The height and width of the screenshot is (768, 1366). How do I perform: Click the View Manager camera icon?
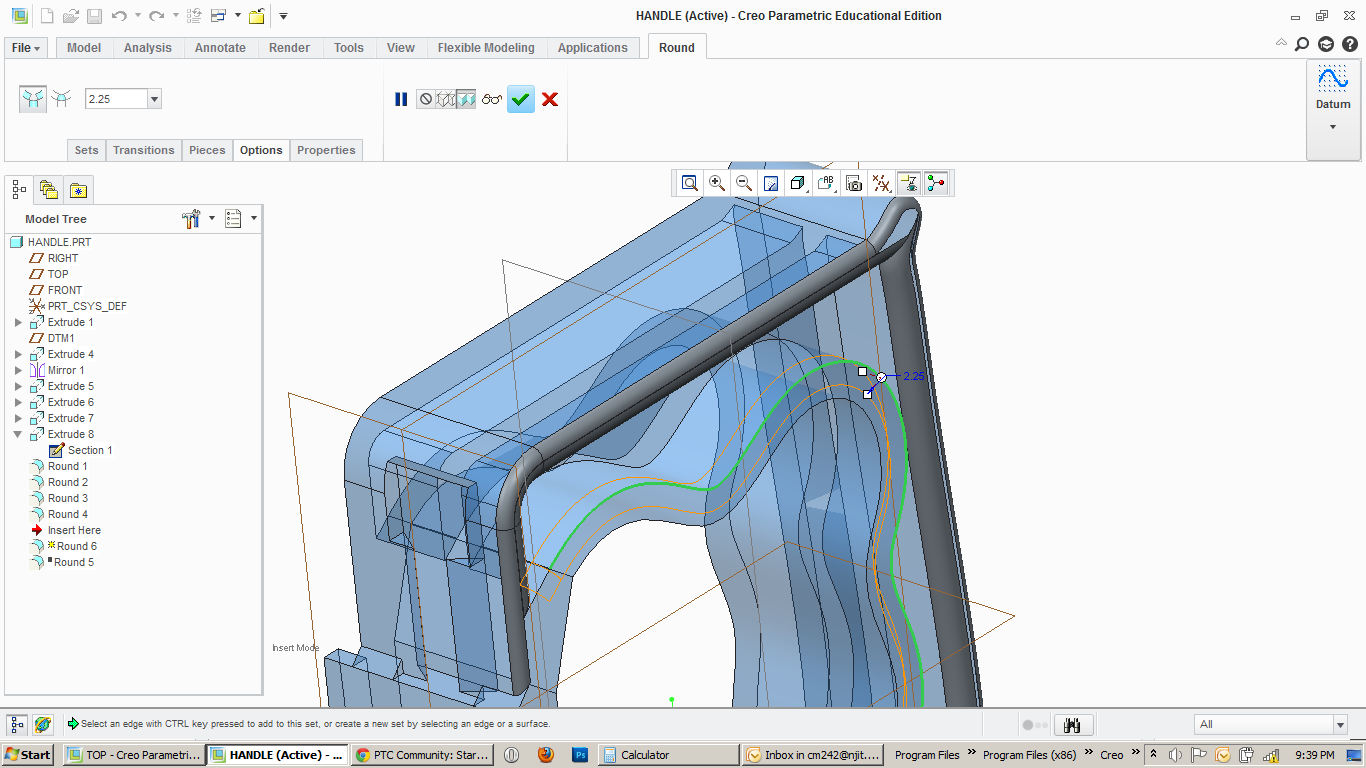[854, 183]
